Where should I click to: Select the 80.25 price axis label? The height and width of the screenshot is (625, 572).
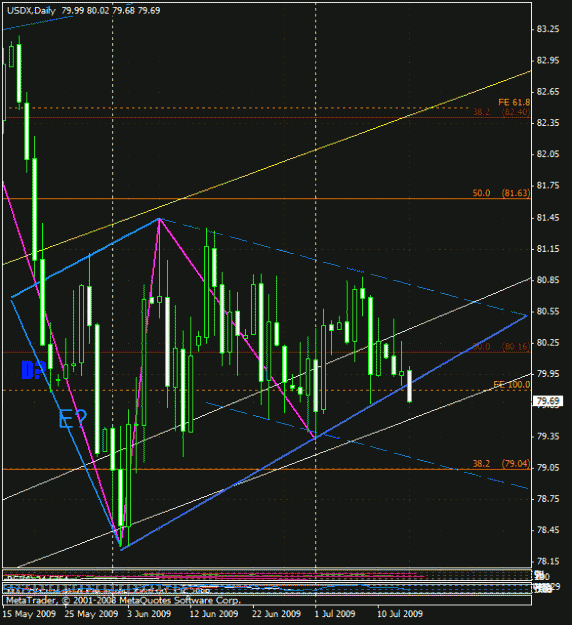pos(548,343)
